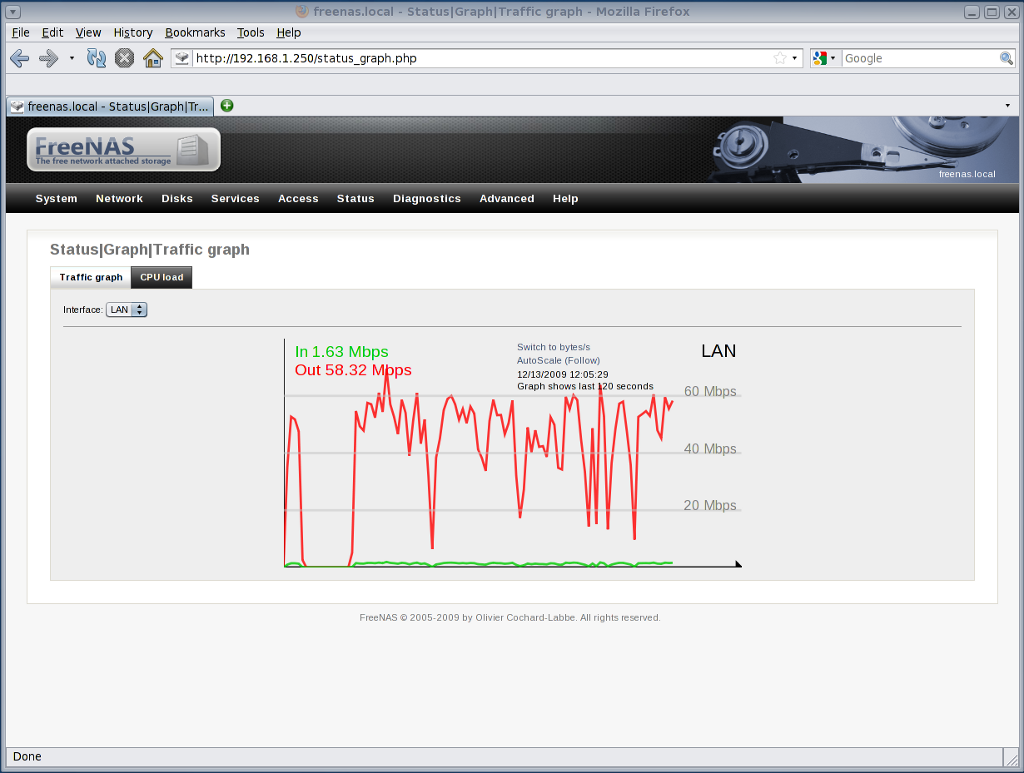Click the FreeNAS logo

click(x=123, y=149)
